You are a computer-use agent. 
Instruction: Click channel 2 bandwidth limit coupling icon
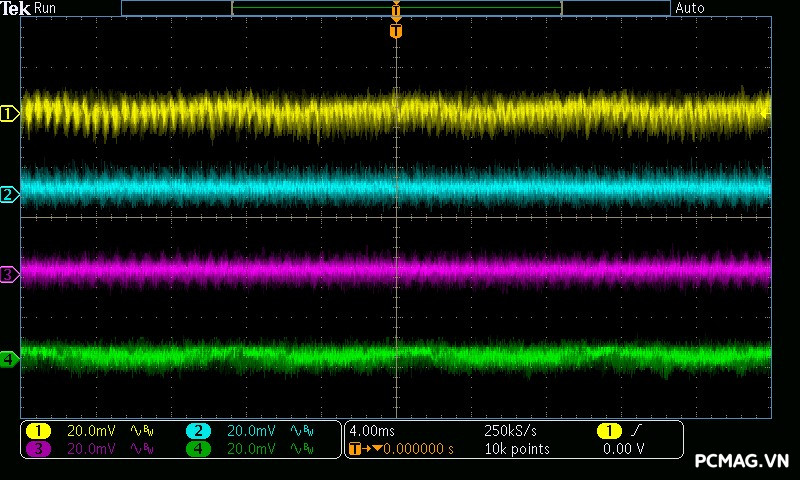coord(301,431)
